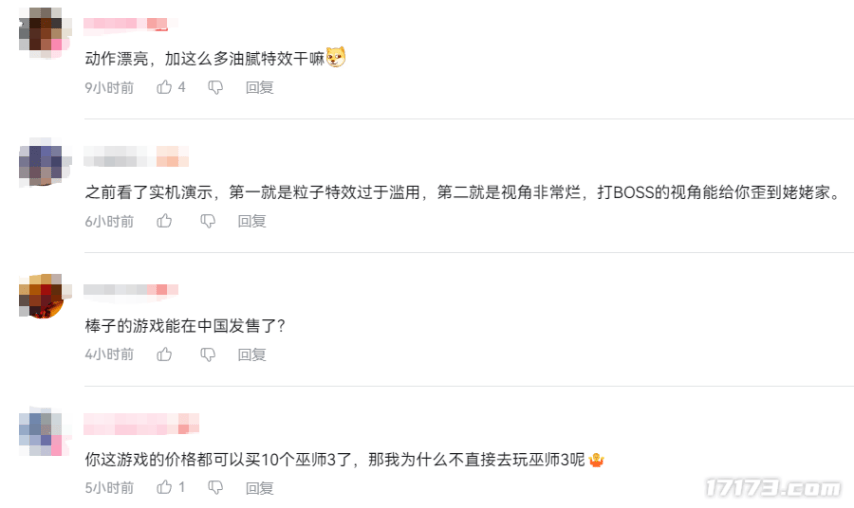
Task: Reply to the 巫师3 comment
Action: (259, 487)
